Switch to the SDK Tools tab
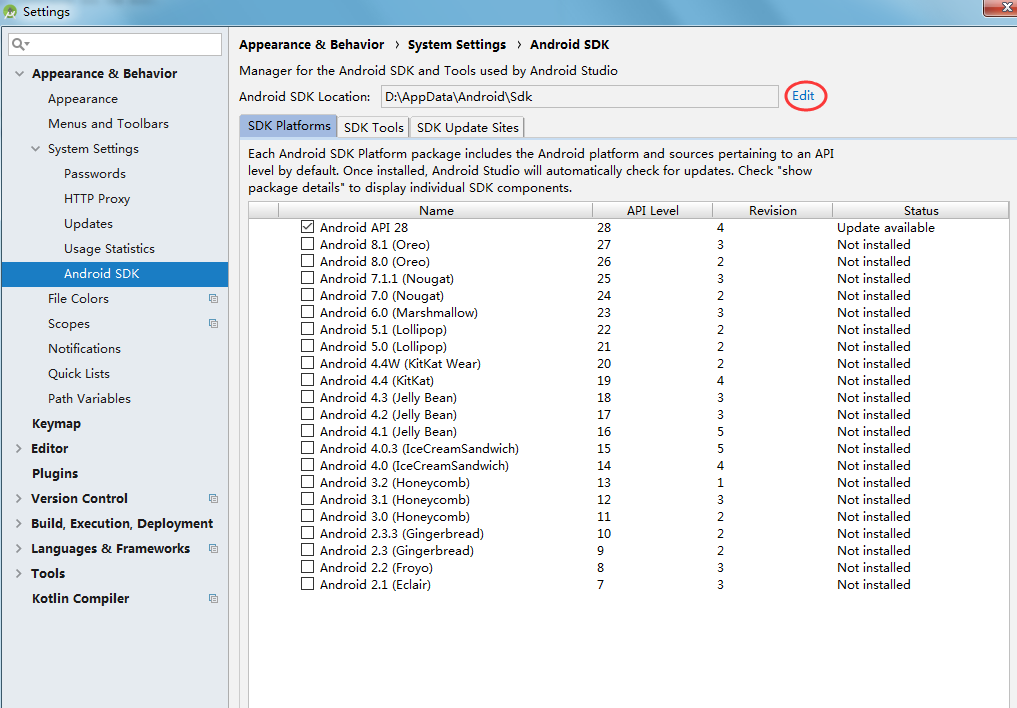 click(x=373, y=127)
